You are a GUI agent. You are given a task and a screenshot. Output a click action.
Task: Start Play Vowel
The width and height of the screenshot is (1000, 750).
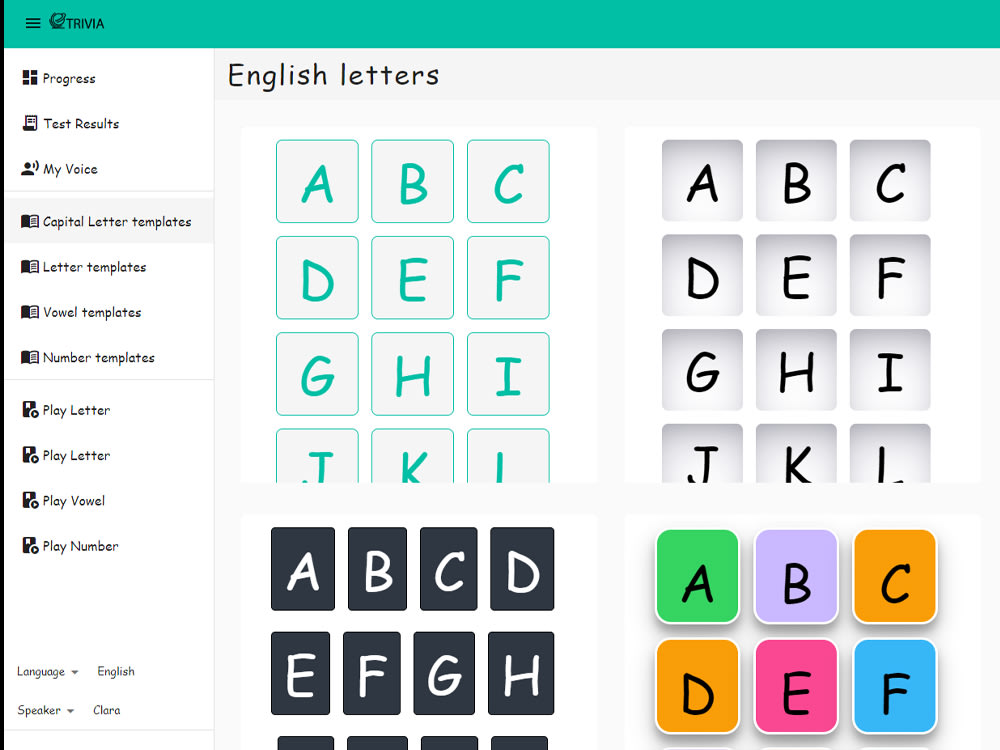[x=109, y=500]
